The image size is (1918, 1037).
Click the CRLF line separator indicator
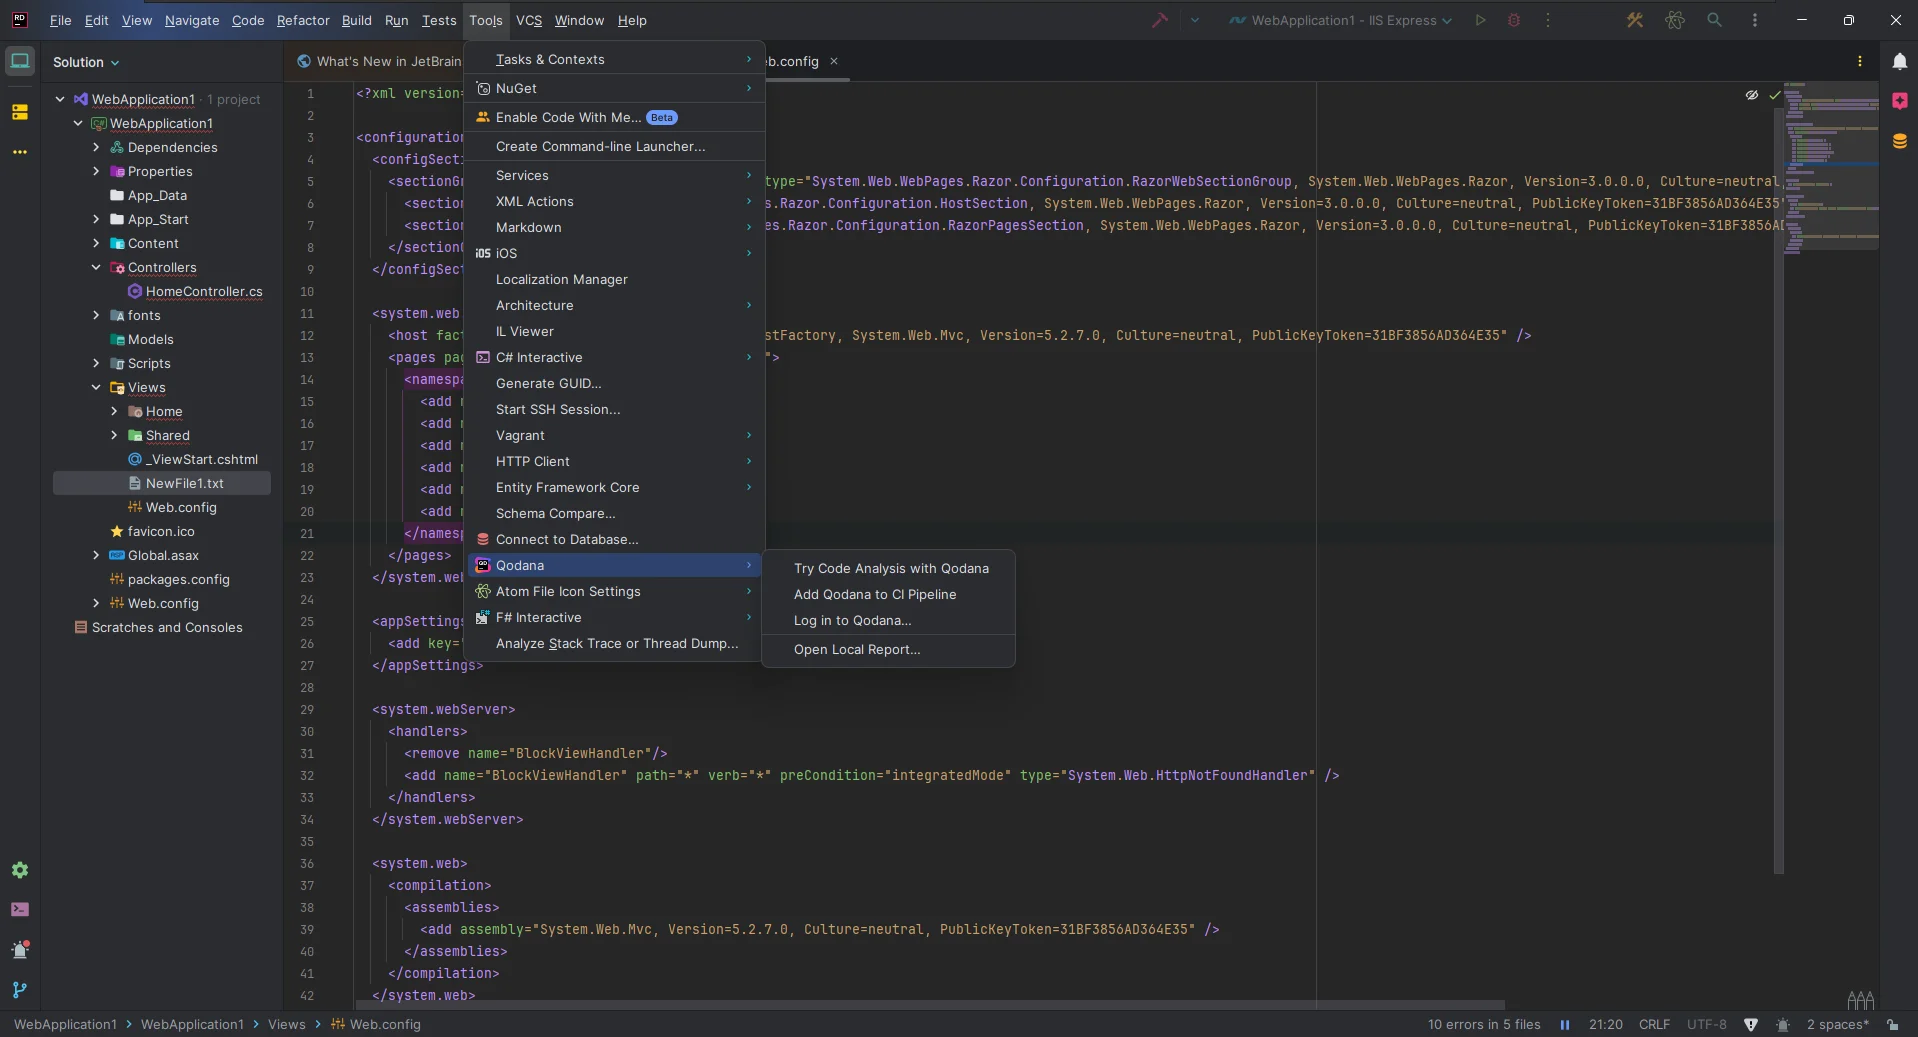click(x=1654, y=1024)
